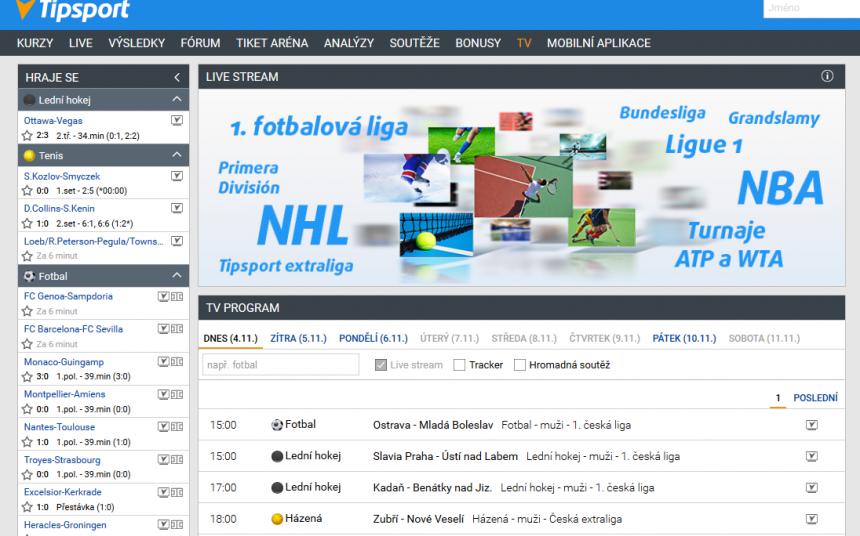This screenshot has width=860, height=536.
Task: Open the LIVE menu item
Action: pyautogui.click(x=81, y=43)
